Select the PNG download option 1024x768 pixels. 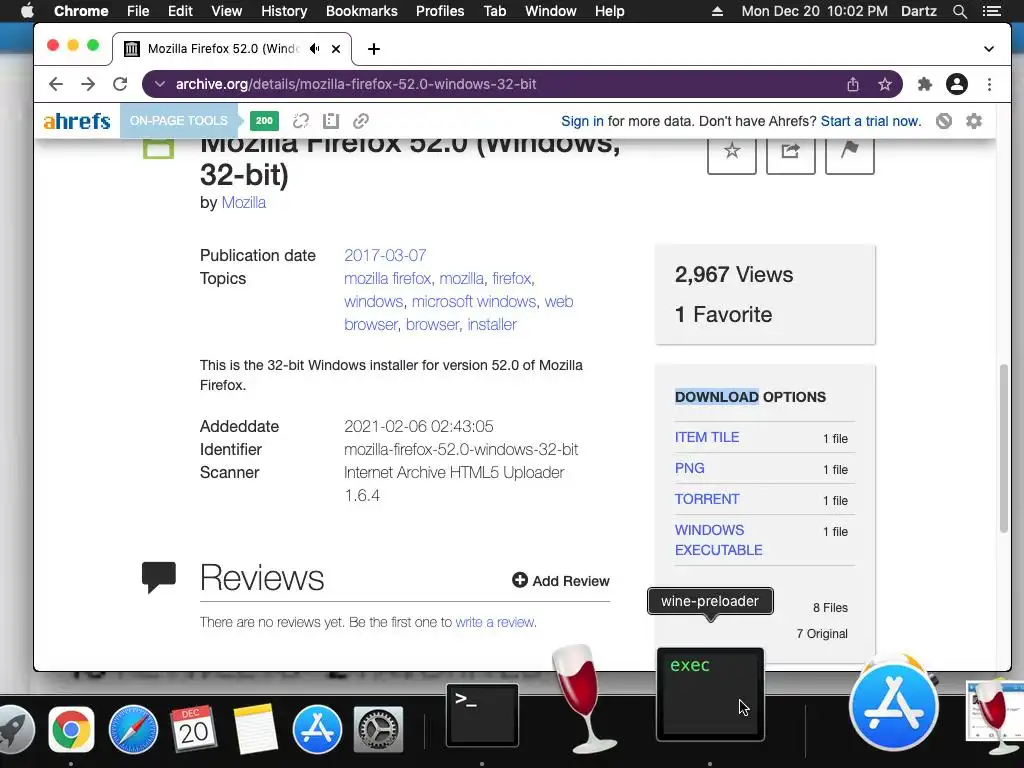pos(689,468)
